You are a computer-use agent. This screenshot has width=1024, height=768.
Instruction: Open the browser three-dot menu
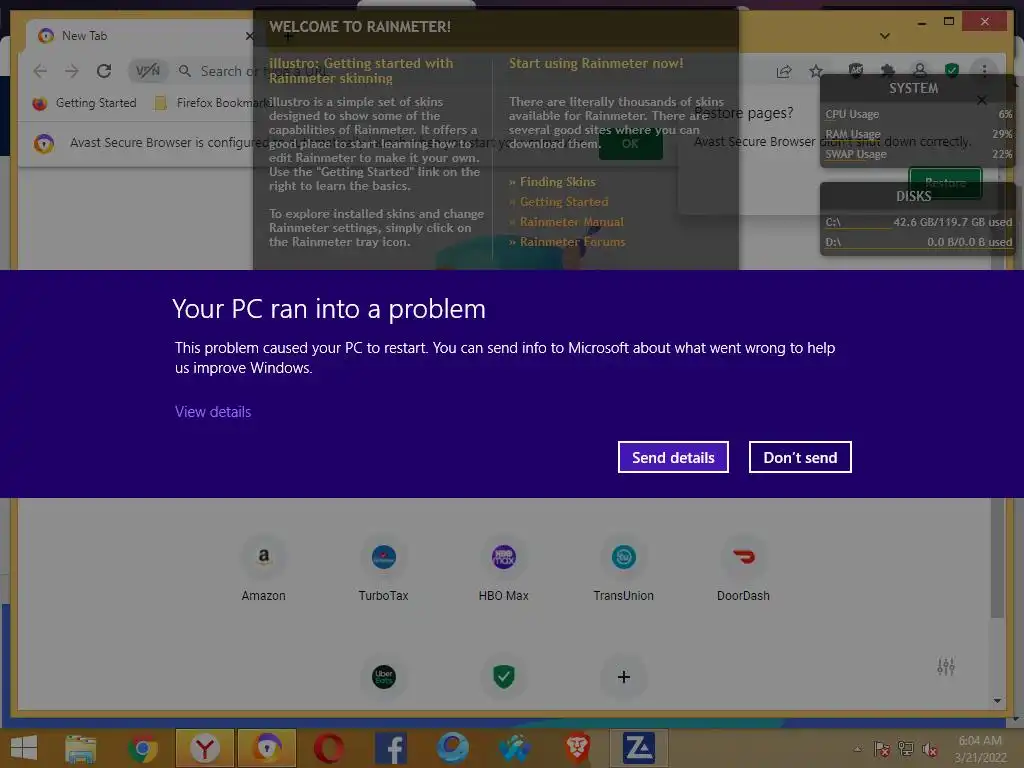pos(984,70)
